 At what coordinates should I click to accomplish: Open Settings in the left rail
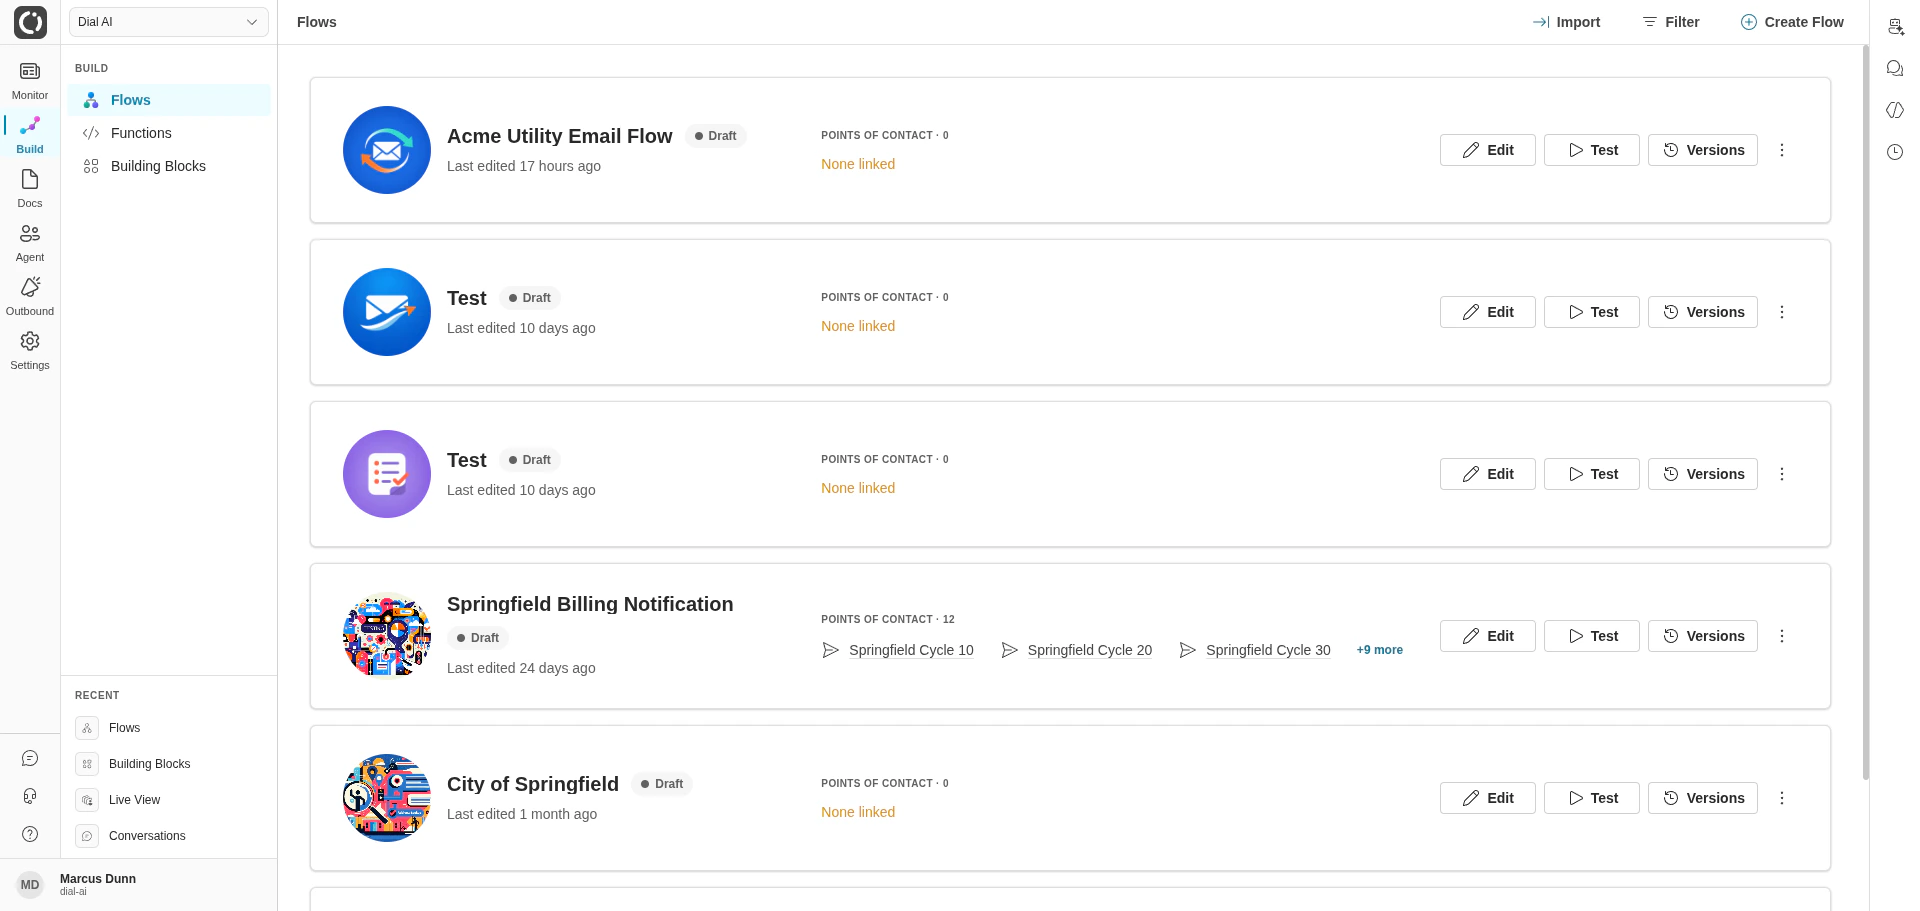(x=30, y=350)
